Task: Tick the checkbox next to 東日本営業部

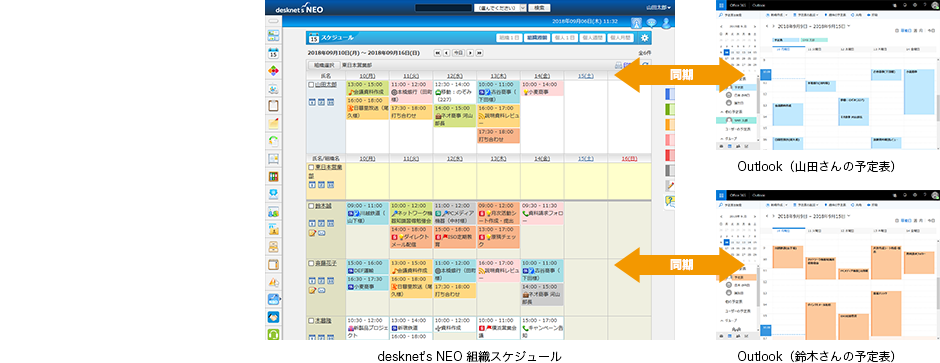Action: tap(311, 168)
